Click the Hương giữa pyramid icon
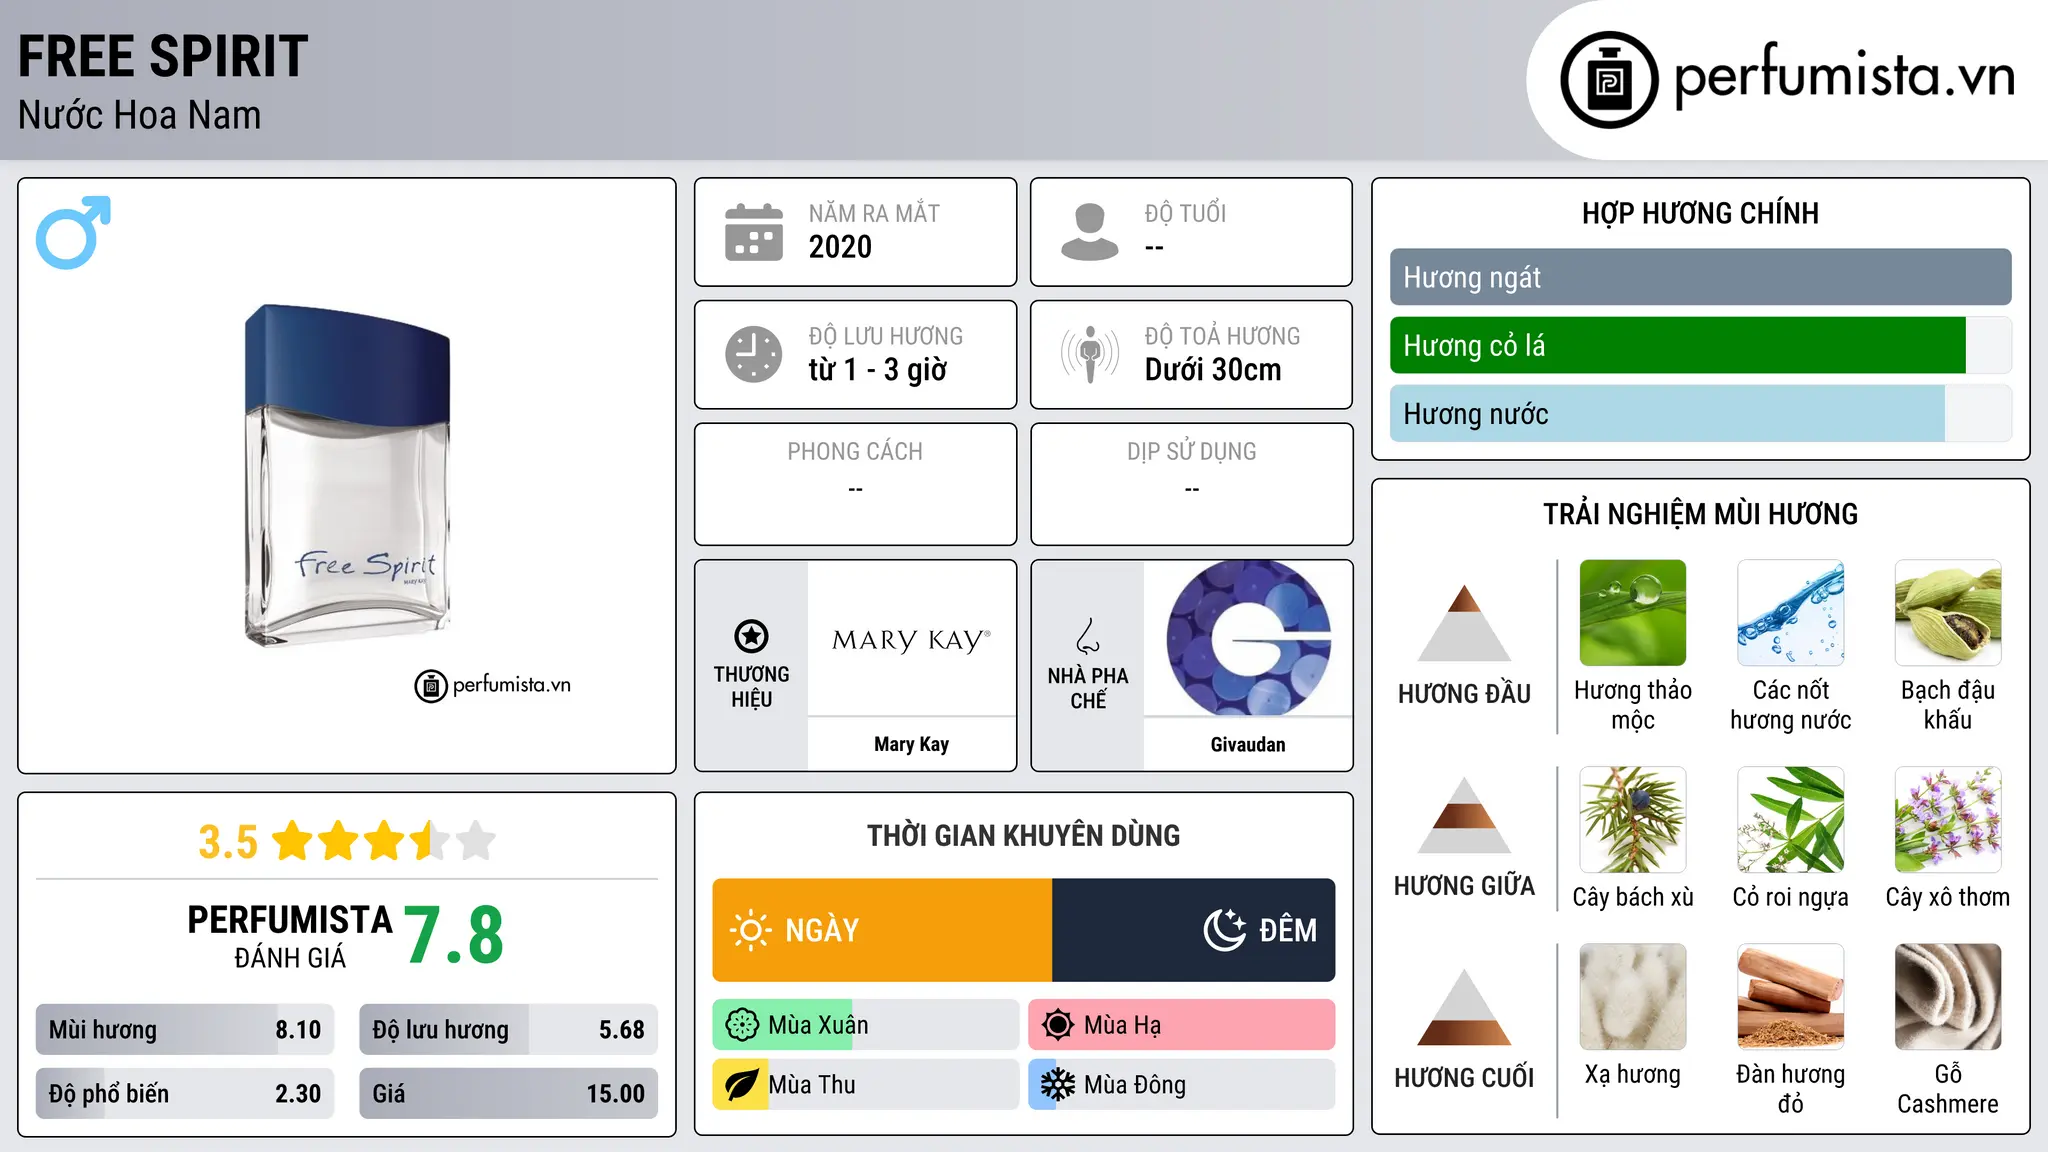2048x1152 pixels. point(1464,815)
